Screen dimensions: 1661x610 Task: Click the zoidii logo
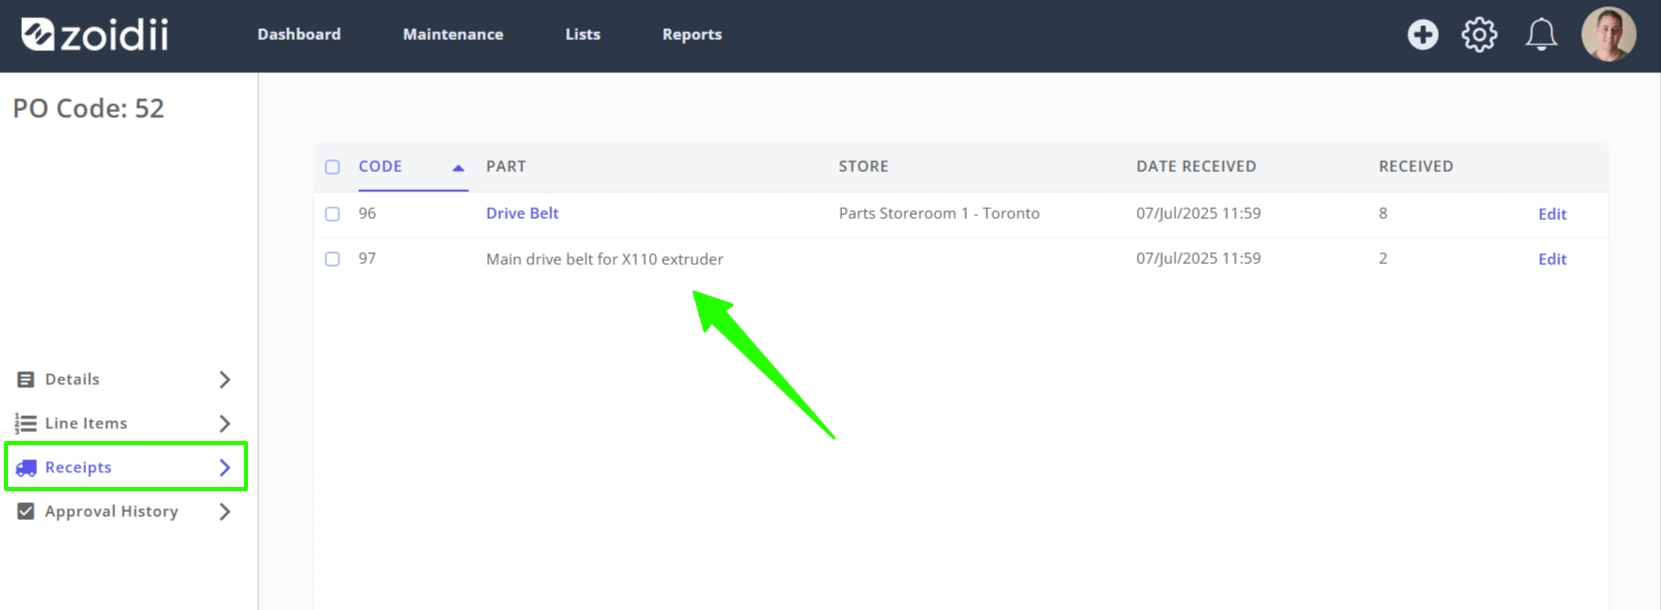[x=95, y=35]
